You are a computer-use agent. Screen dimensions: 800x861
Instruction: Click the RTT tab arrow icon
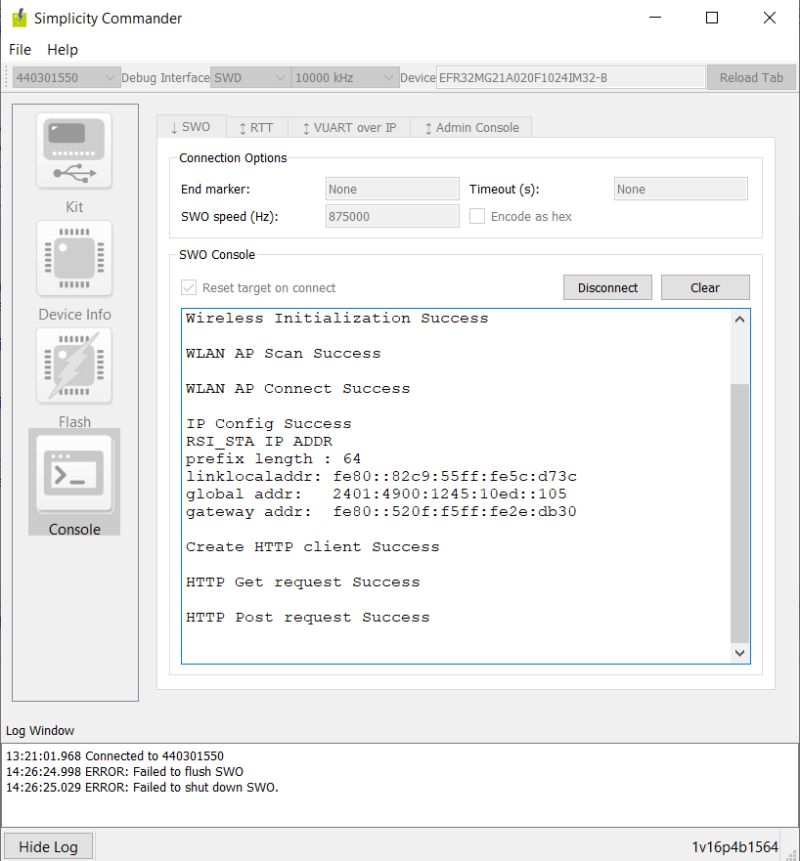click(243, 126)
